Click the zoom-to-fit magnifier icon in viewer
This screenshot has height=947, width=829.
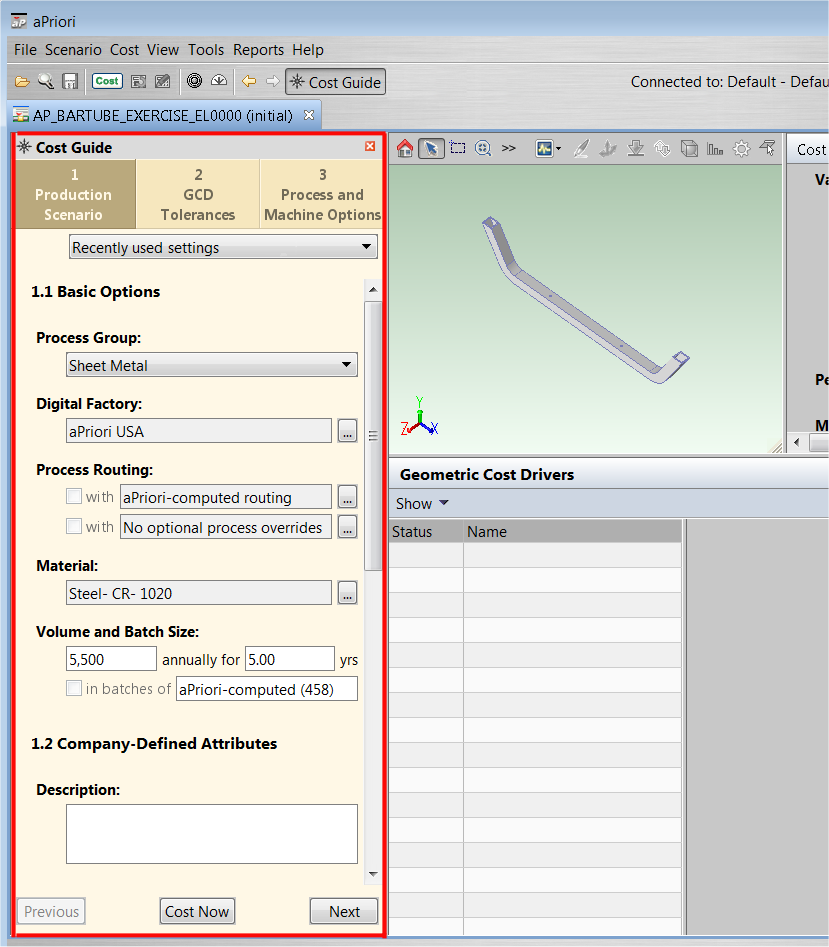coord(483,148)
